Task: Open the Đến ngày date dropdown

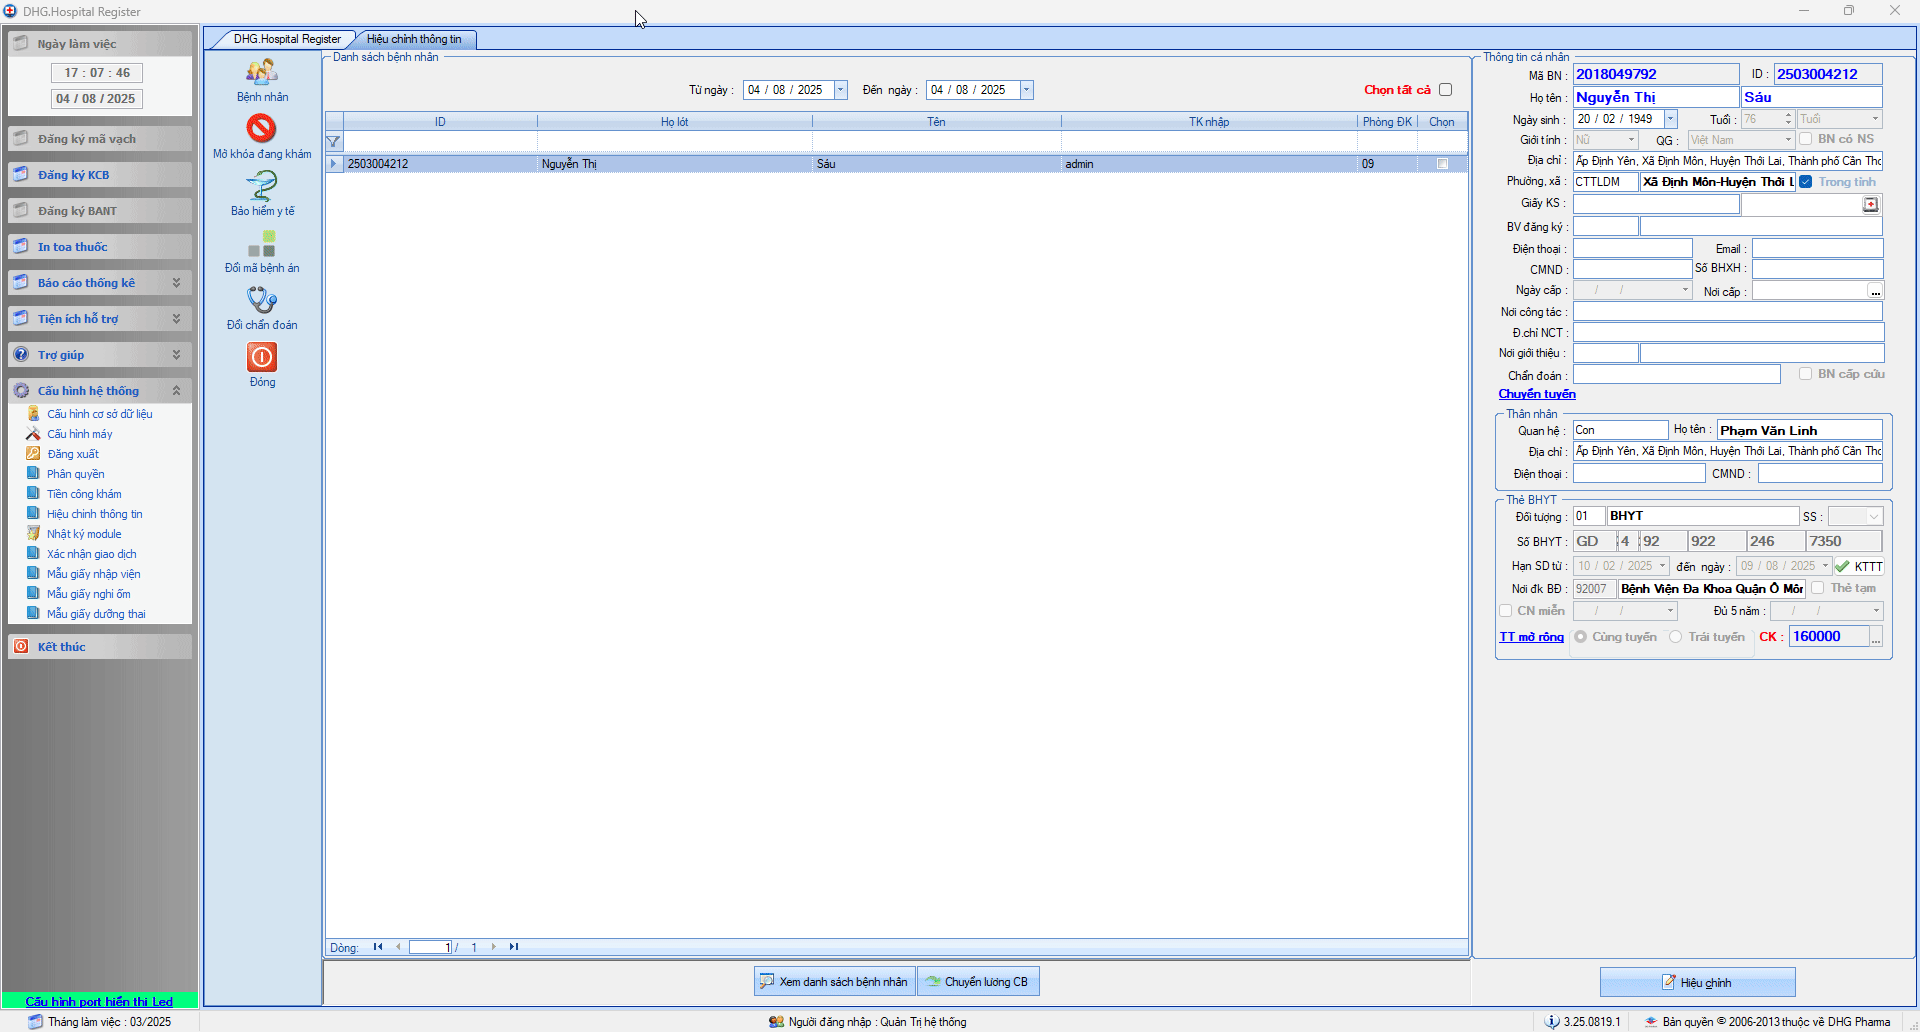Action: point(1026,90)
